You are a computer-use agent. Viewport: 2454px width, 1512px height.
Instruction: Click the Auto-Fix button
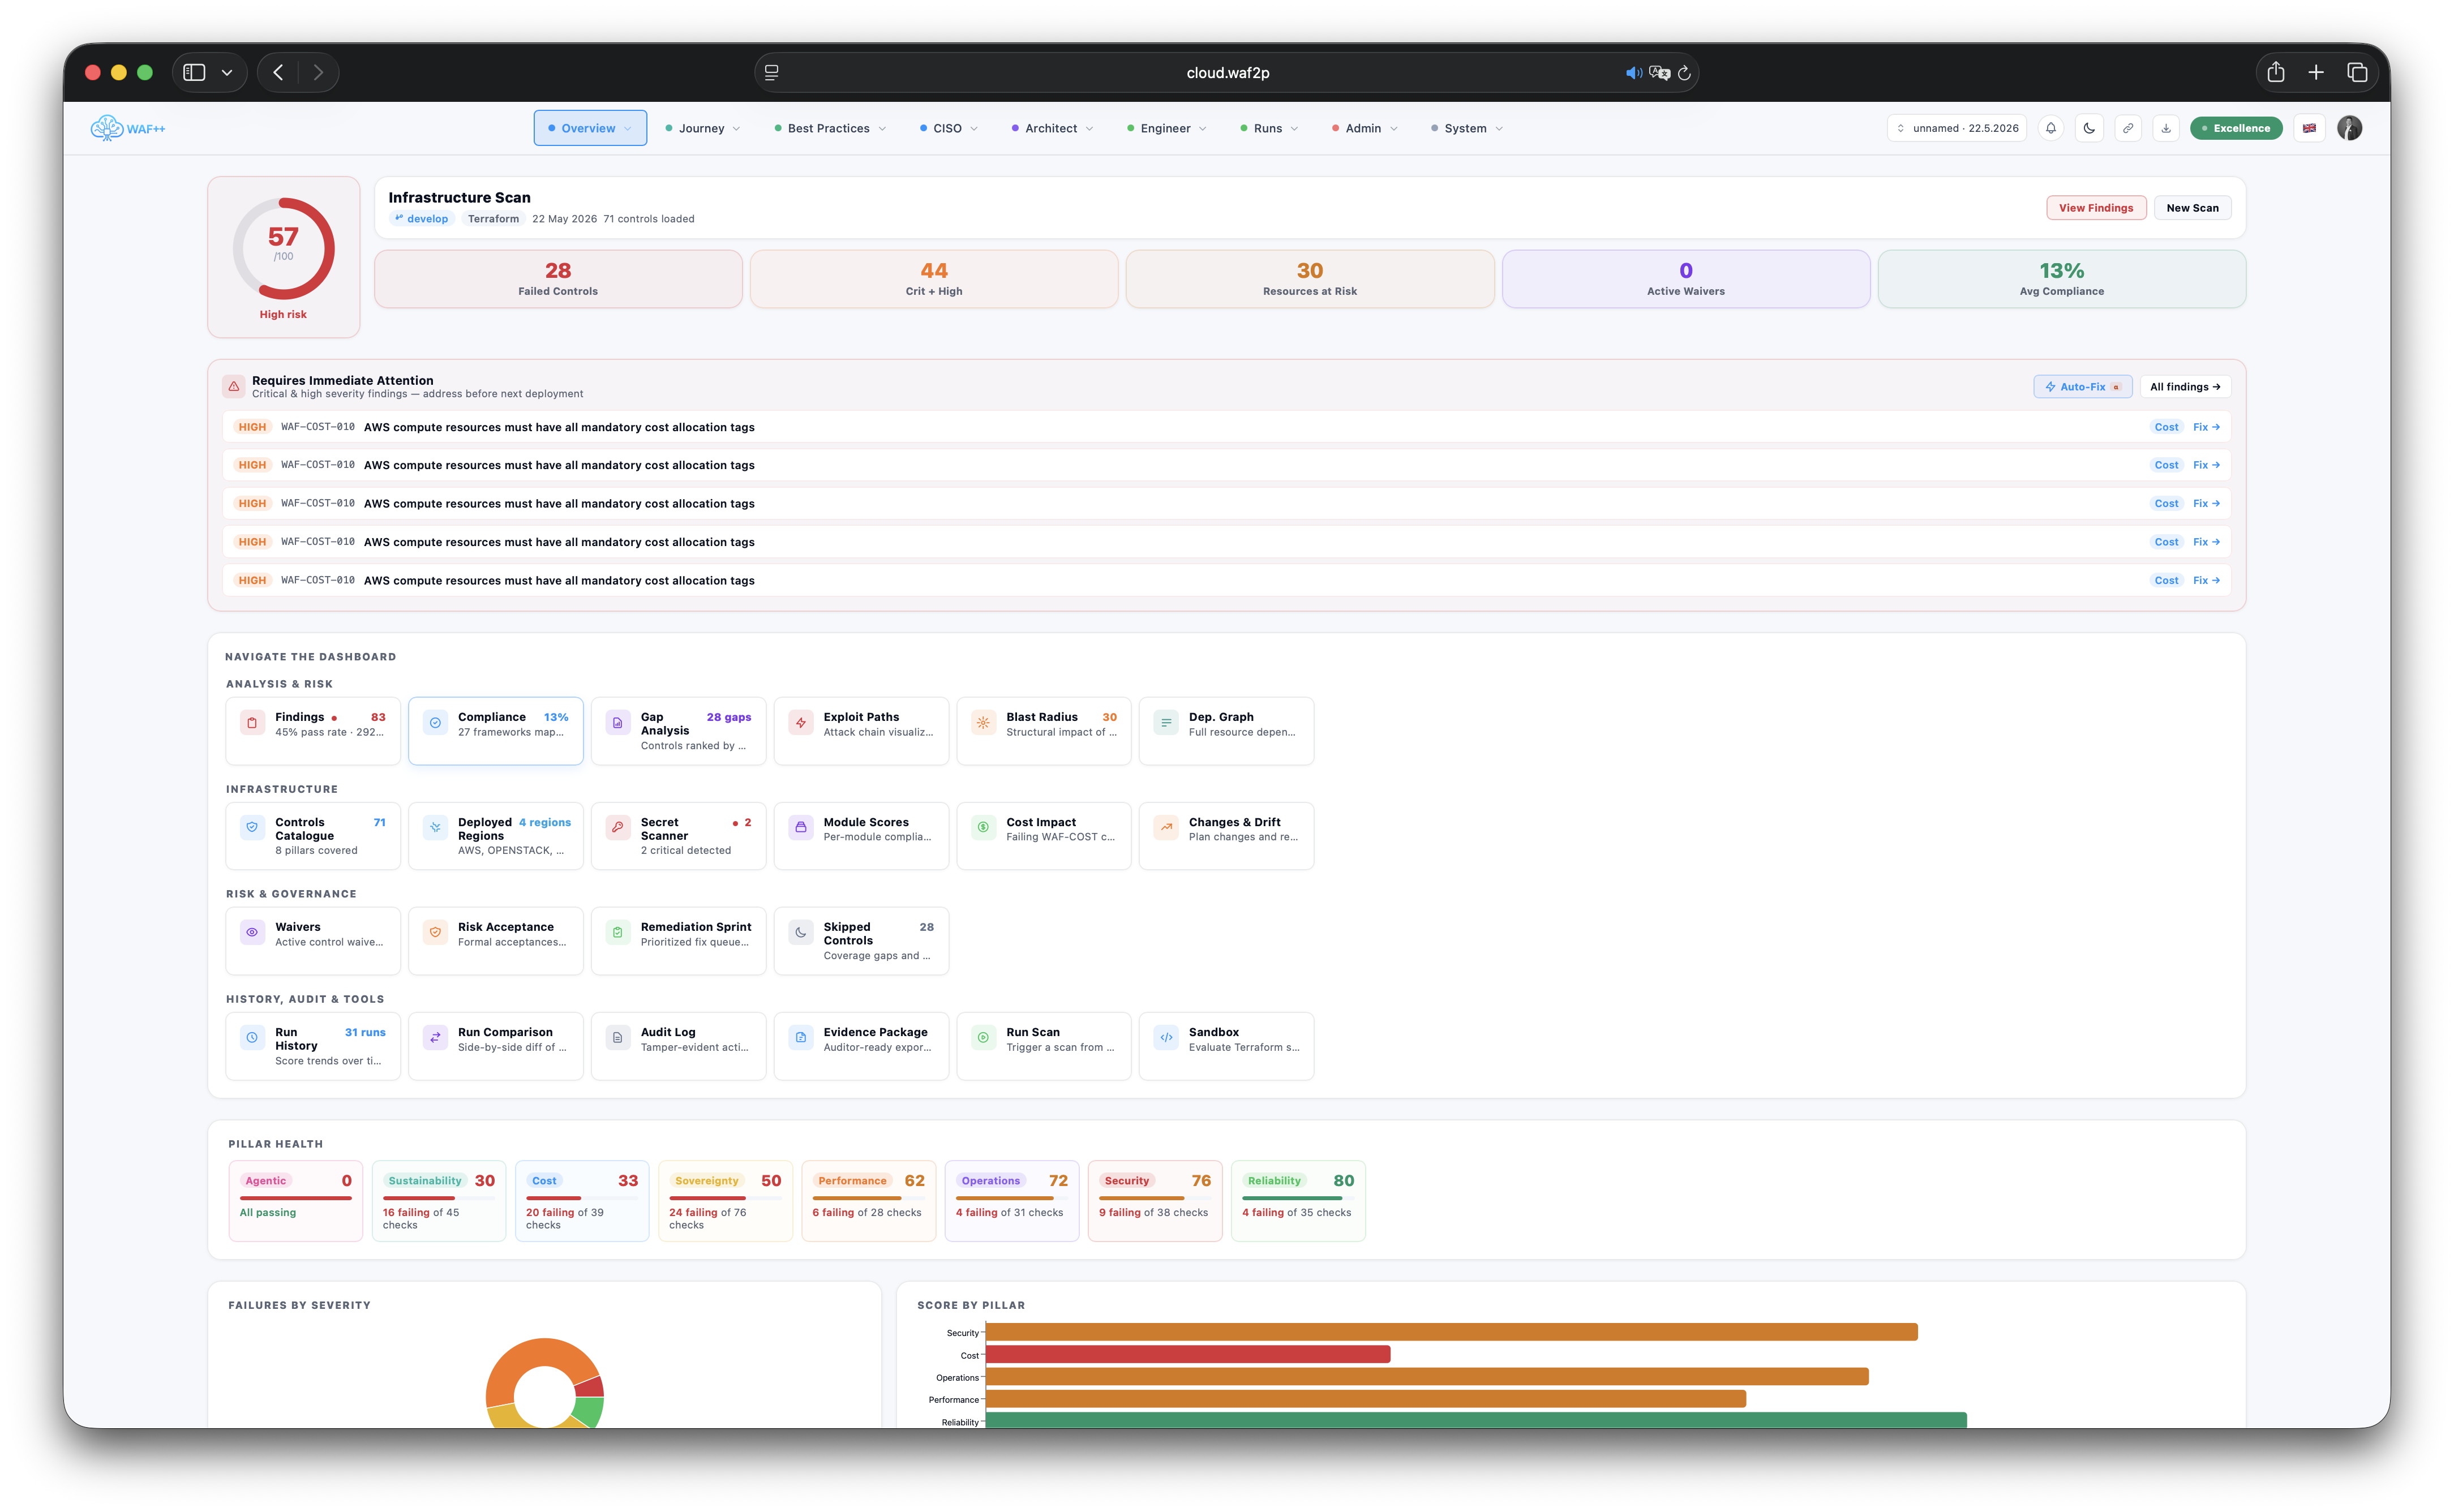tap(2083, 387)
